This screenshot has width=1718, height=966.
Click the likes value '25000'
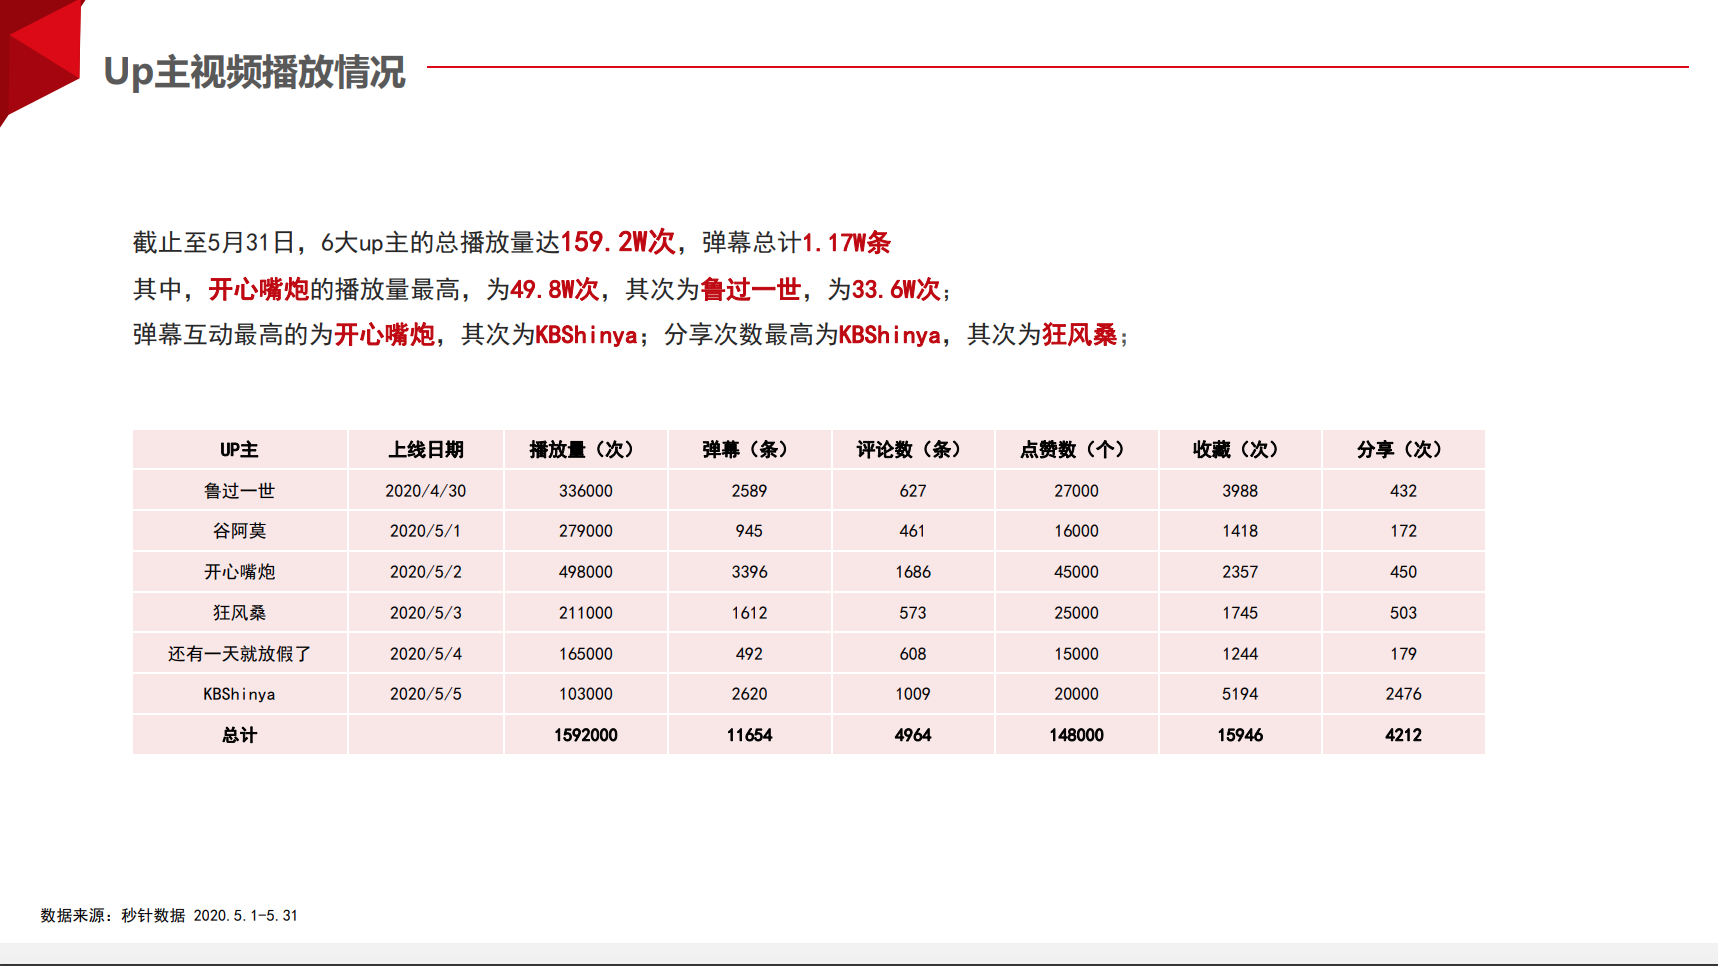tap(1076, 613)
